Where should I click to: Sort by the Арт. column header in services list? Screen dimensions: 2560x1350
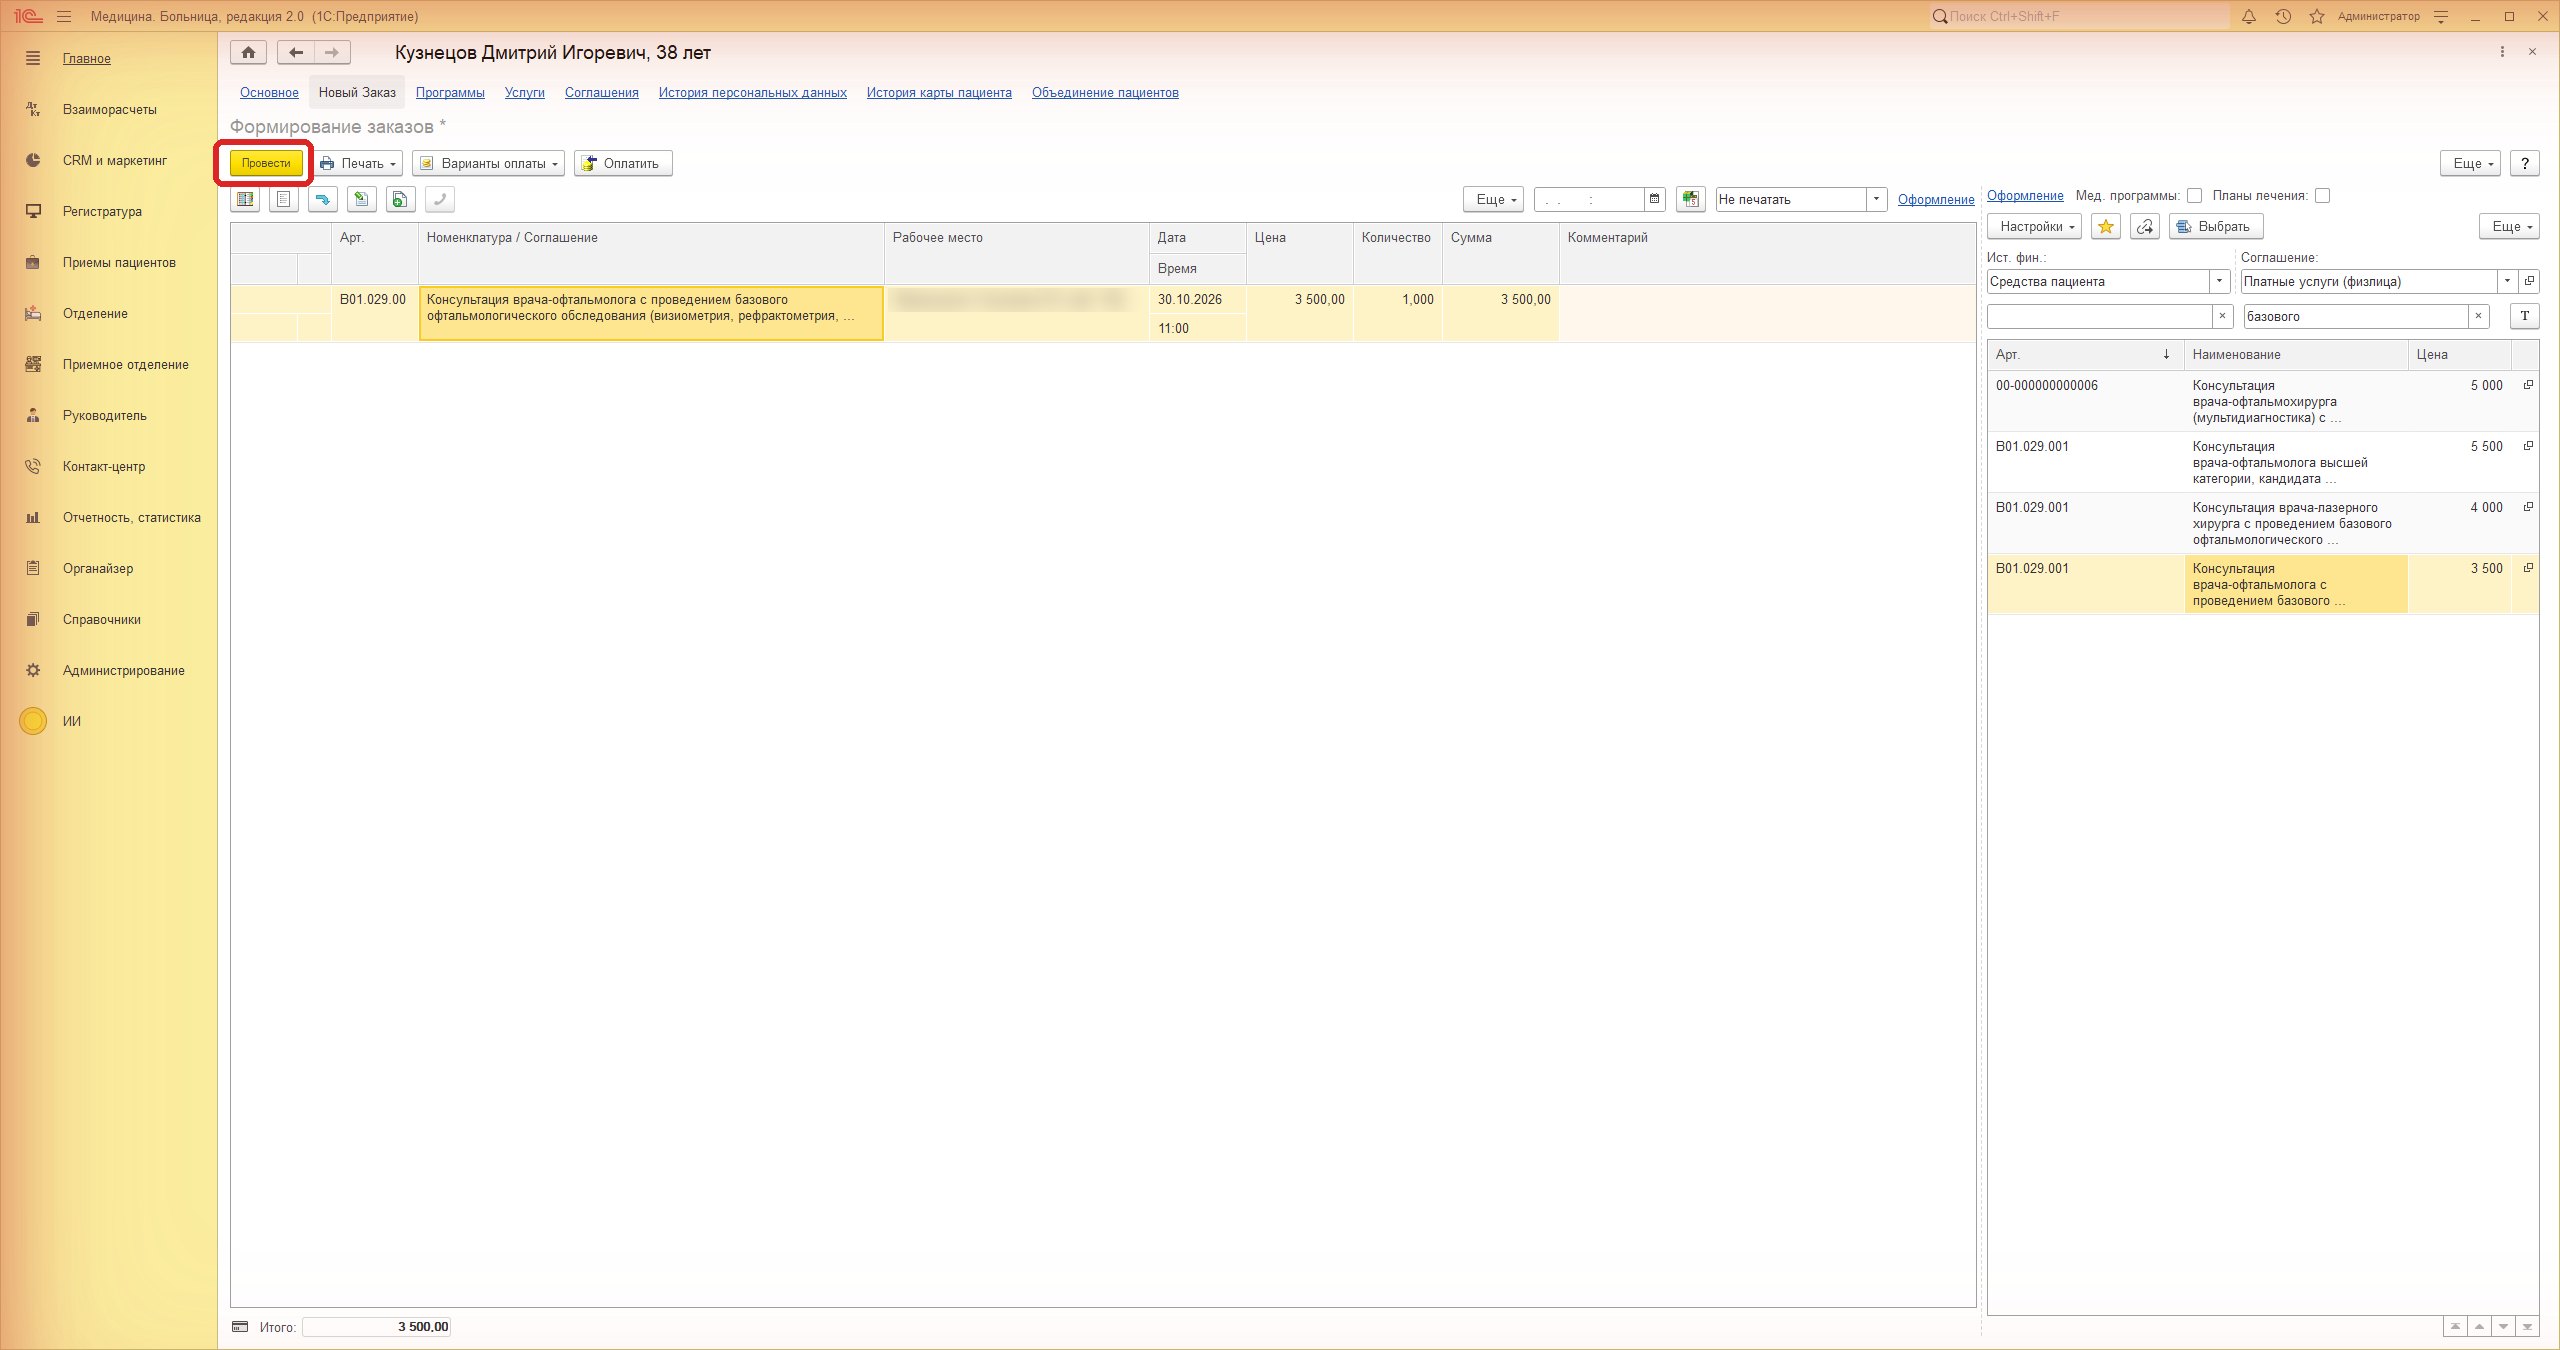click(x=2084, y=355)
